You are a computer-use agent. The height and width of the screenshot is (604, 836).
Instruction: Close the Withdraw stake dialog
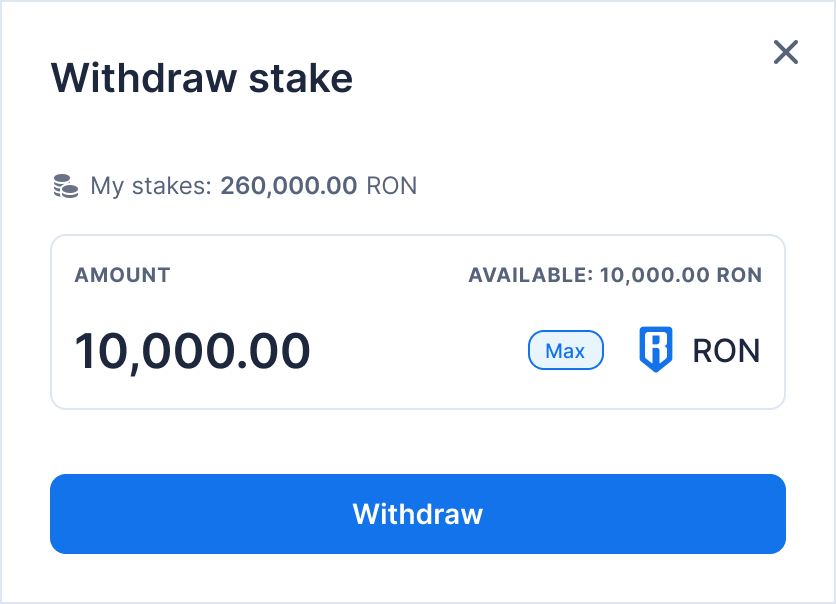[786, 52]
